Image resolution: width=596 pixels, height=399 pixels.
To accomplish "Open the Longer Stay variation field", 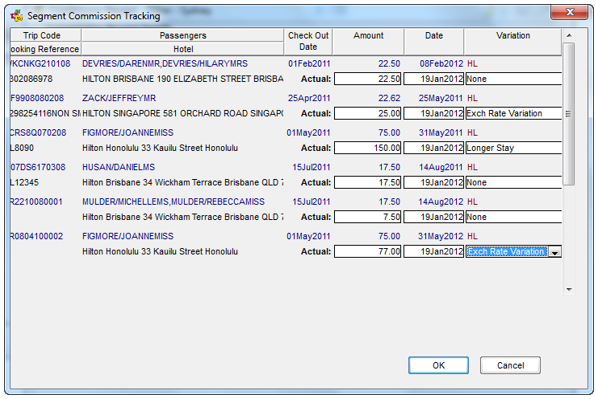I will (x=514, y=148).
